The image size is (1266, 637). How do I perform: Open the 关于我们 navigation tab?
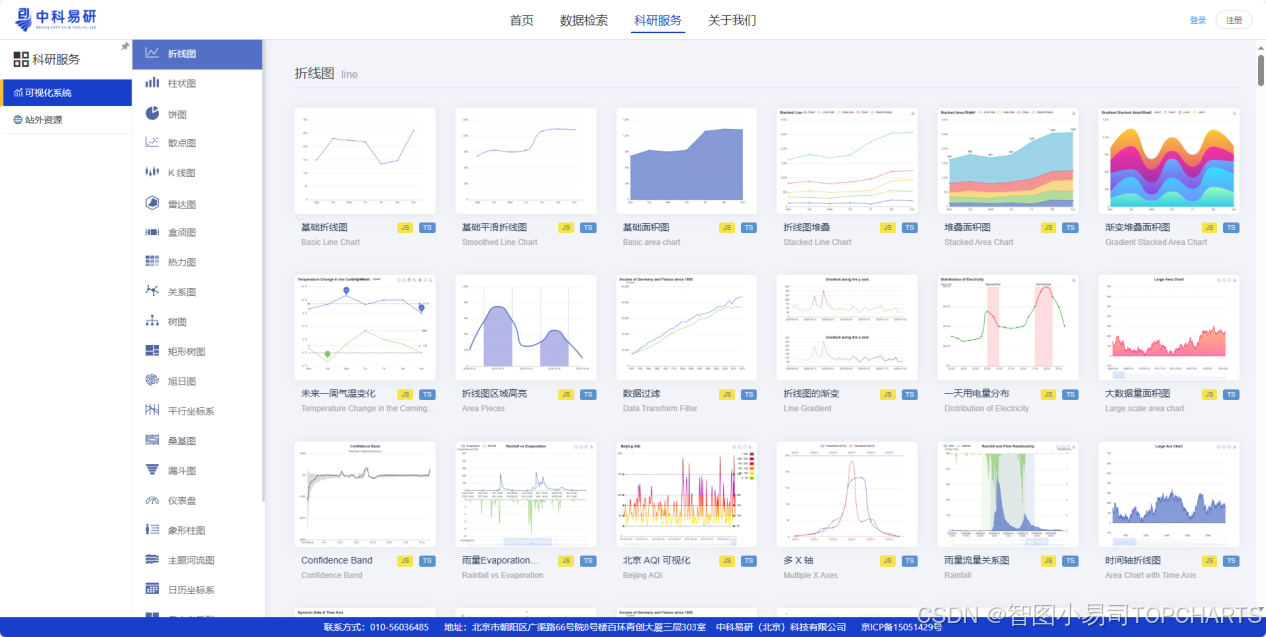point(732,20)
